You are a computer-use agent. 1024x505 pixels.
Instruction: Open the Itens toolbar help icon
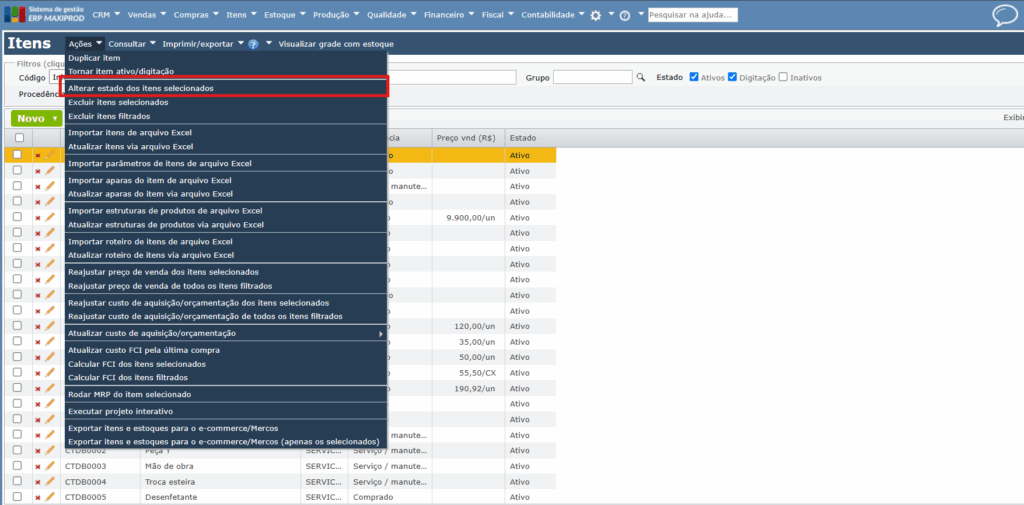[253, 44]
